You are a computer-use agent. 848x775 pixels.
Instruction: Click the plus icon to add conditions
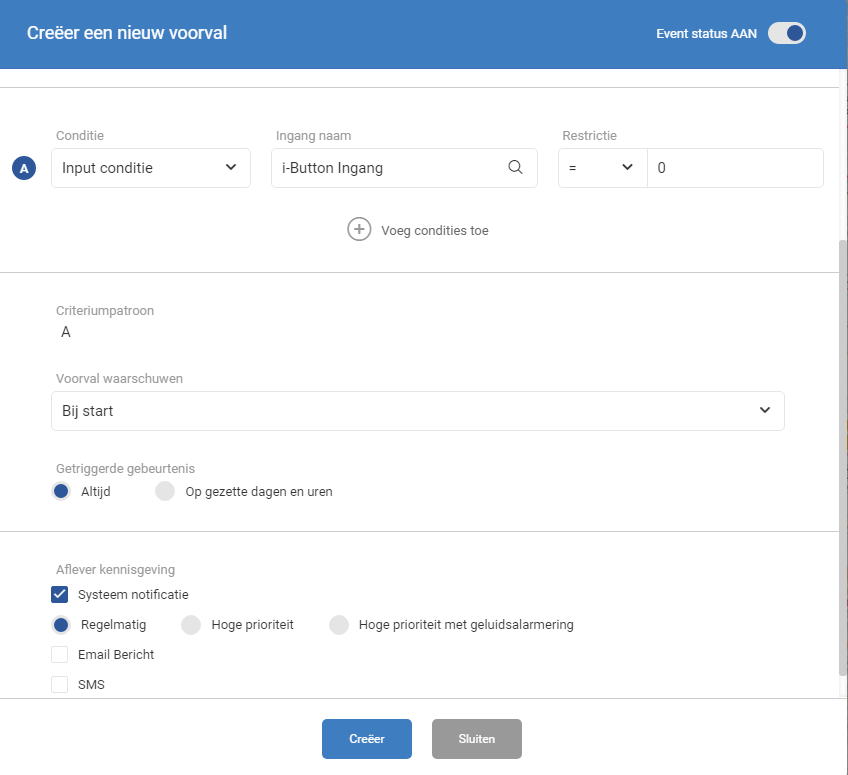[359, 229]
